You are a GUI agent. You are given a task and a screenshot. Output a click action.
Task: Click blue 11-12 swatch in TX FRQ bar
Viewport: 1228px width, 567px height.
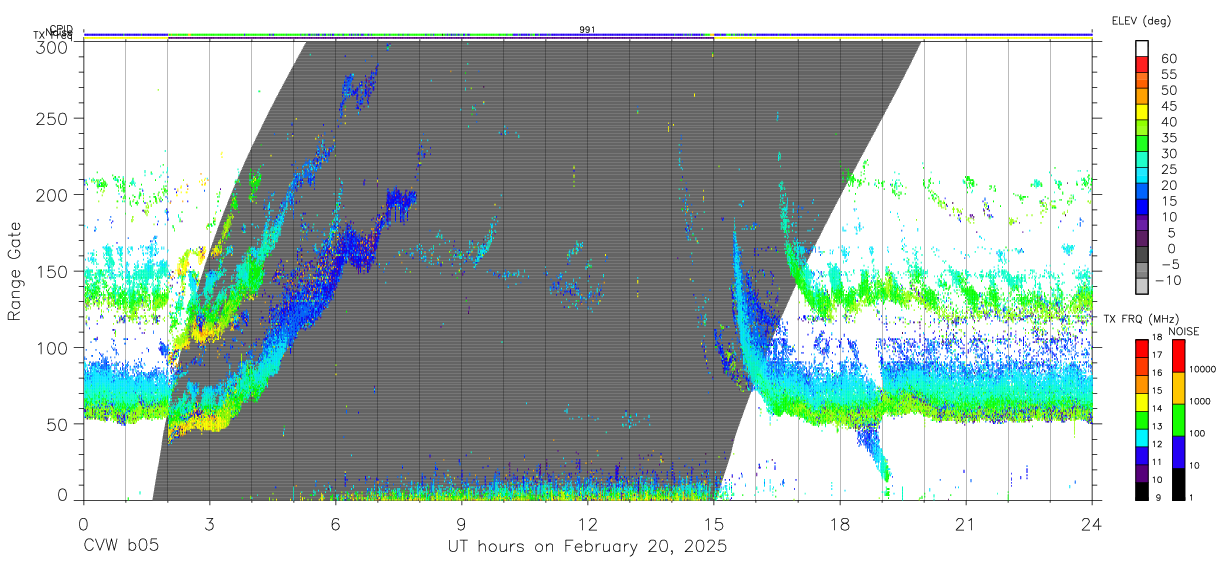1142,455
